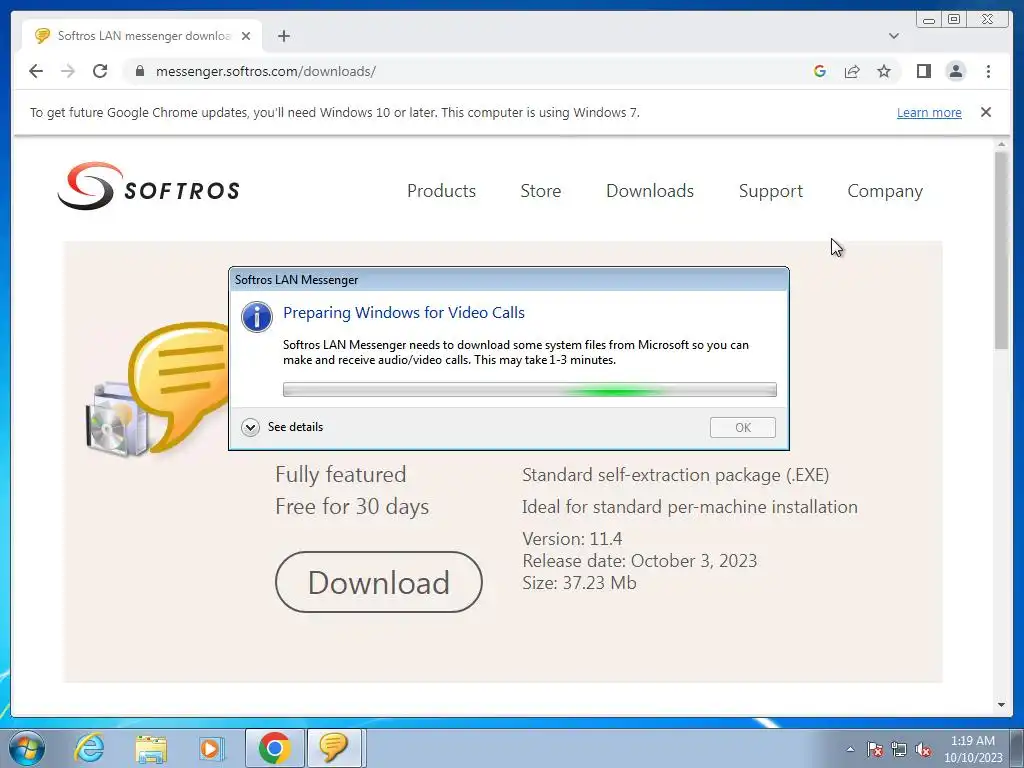Open a new tab with the plus button
The width and height of the screenshot is (1024, 768).
click(283, 36)
